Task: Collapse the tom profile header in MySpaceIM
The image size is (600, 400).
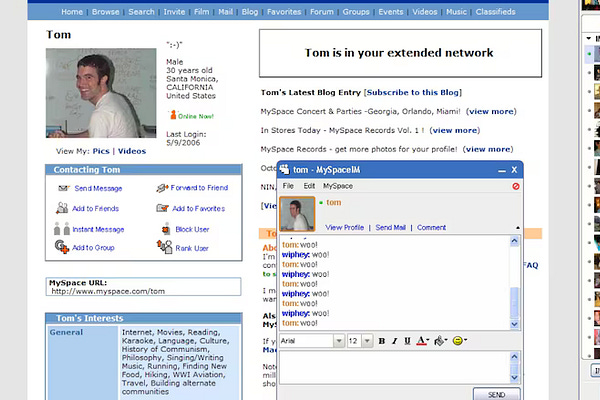Action: click(518, 227)
